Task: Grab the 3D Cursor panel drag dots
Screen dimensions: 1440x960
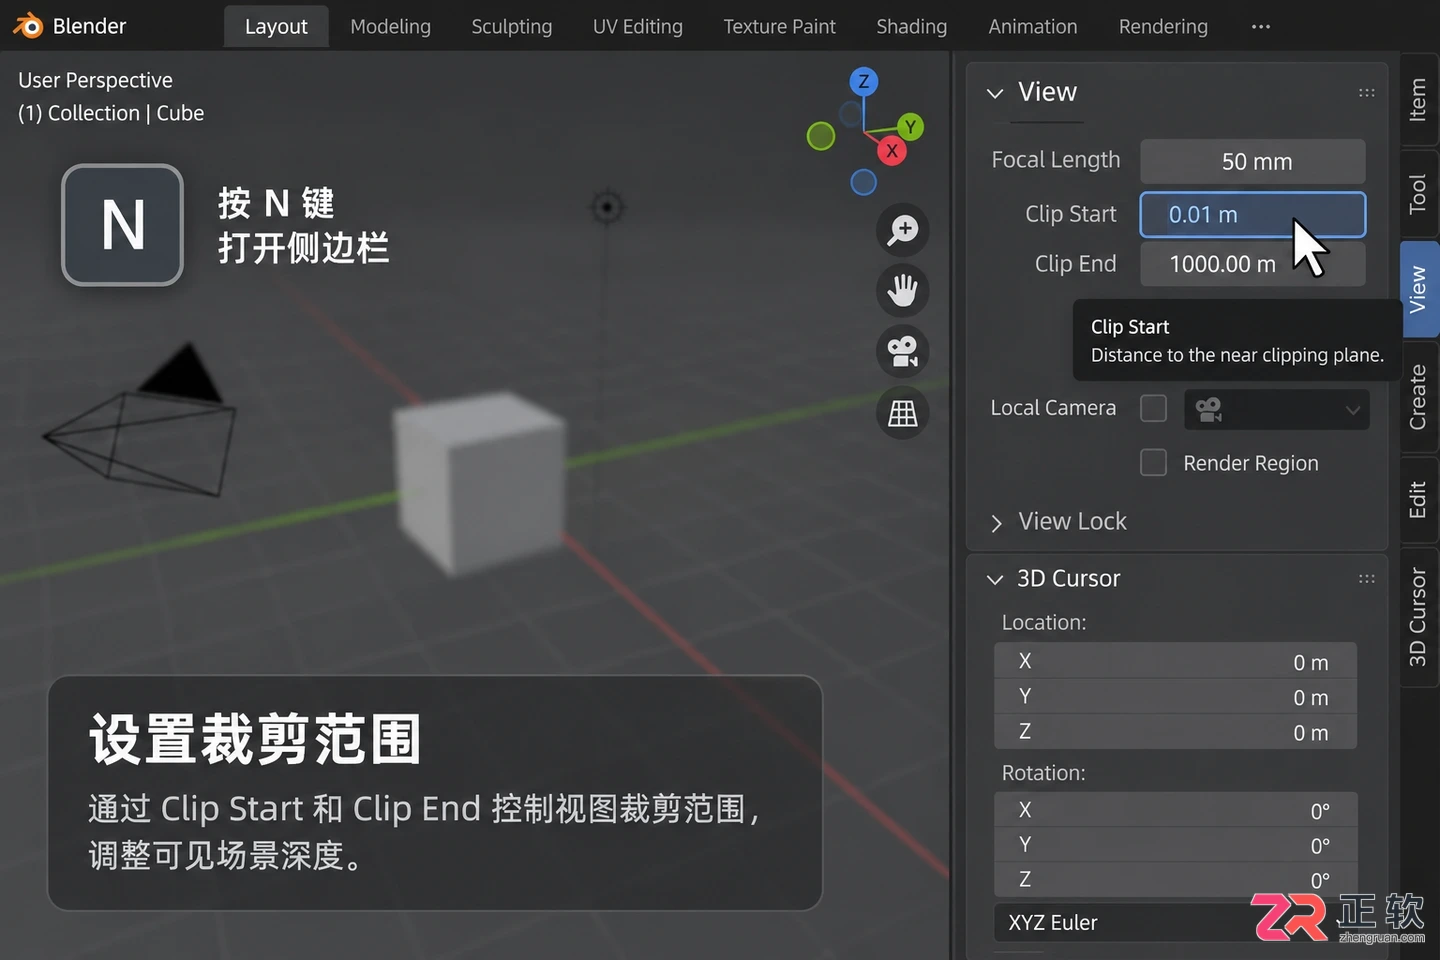Action: 1367,579
